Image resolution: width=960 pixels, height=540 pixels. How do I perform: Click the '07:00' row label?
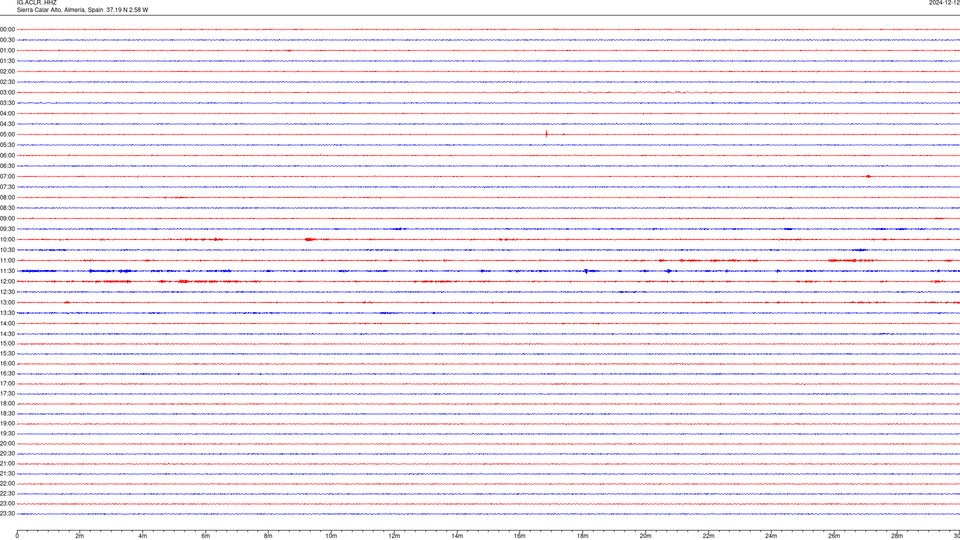7,176
